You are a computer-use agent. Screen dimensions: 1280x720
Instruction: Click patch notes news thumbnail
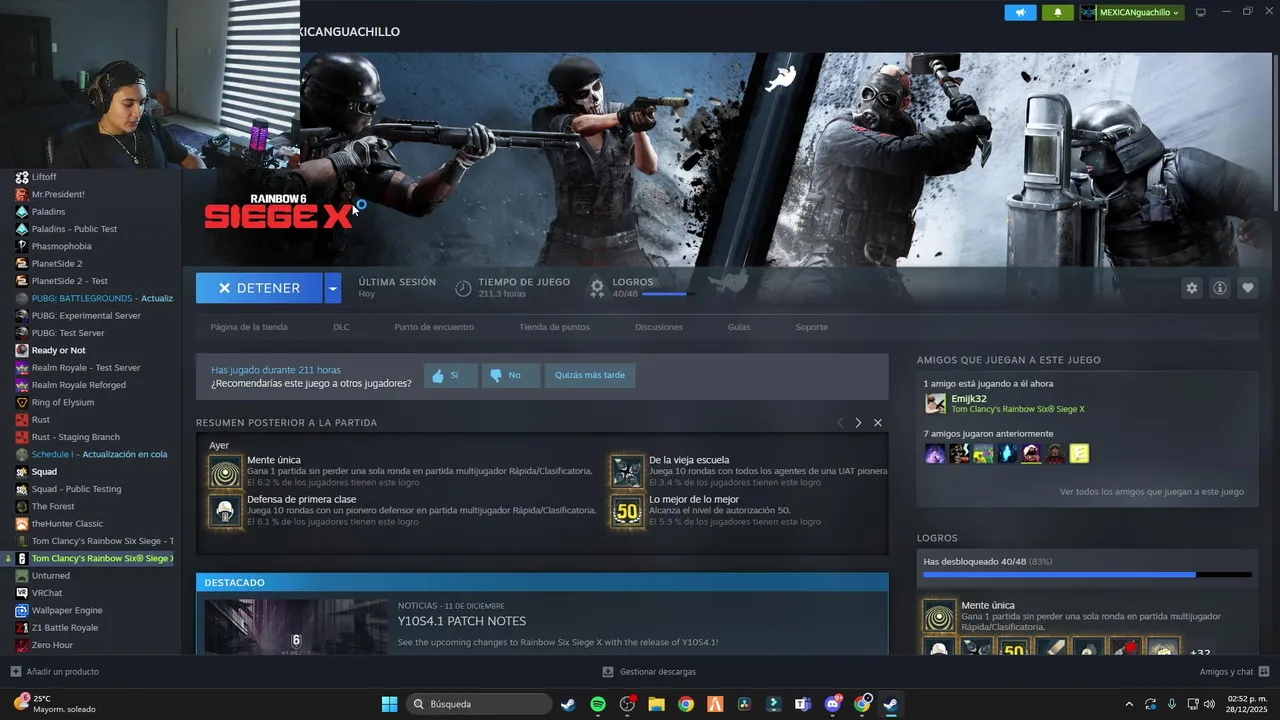tap(296, 627)
